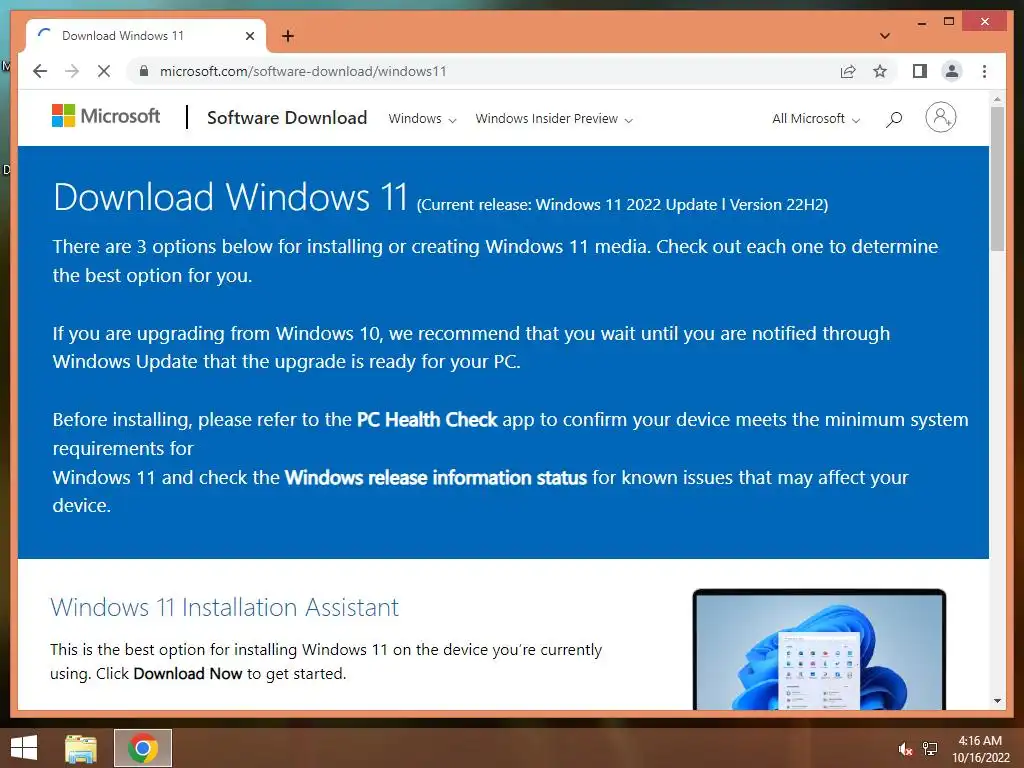The width and height of the screenshot is (1024, 768).
Task: Select the Download Windows 11 tab
Action: [x=145, y=36]
